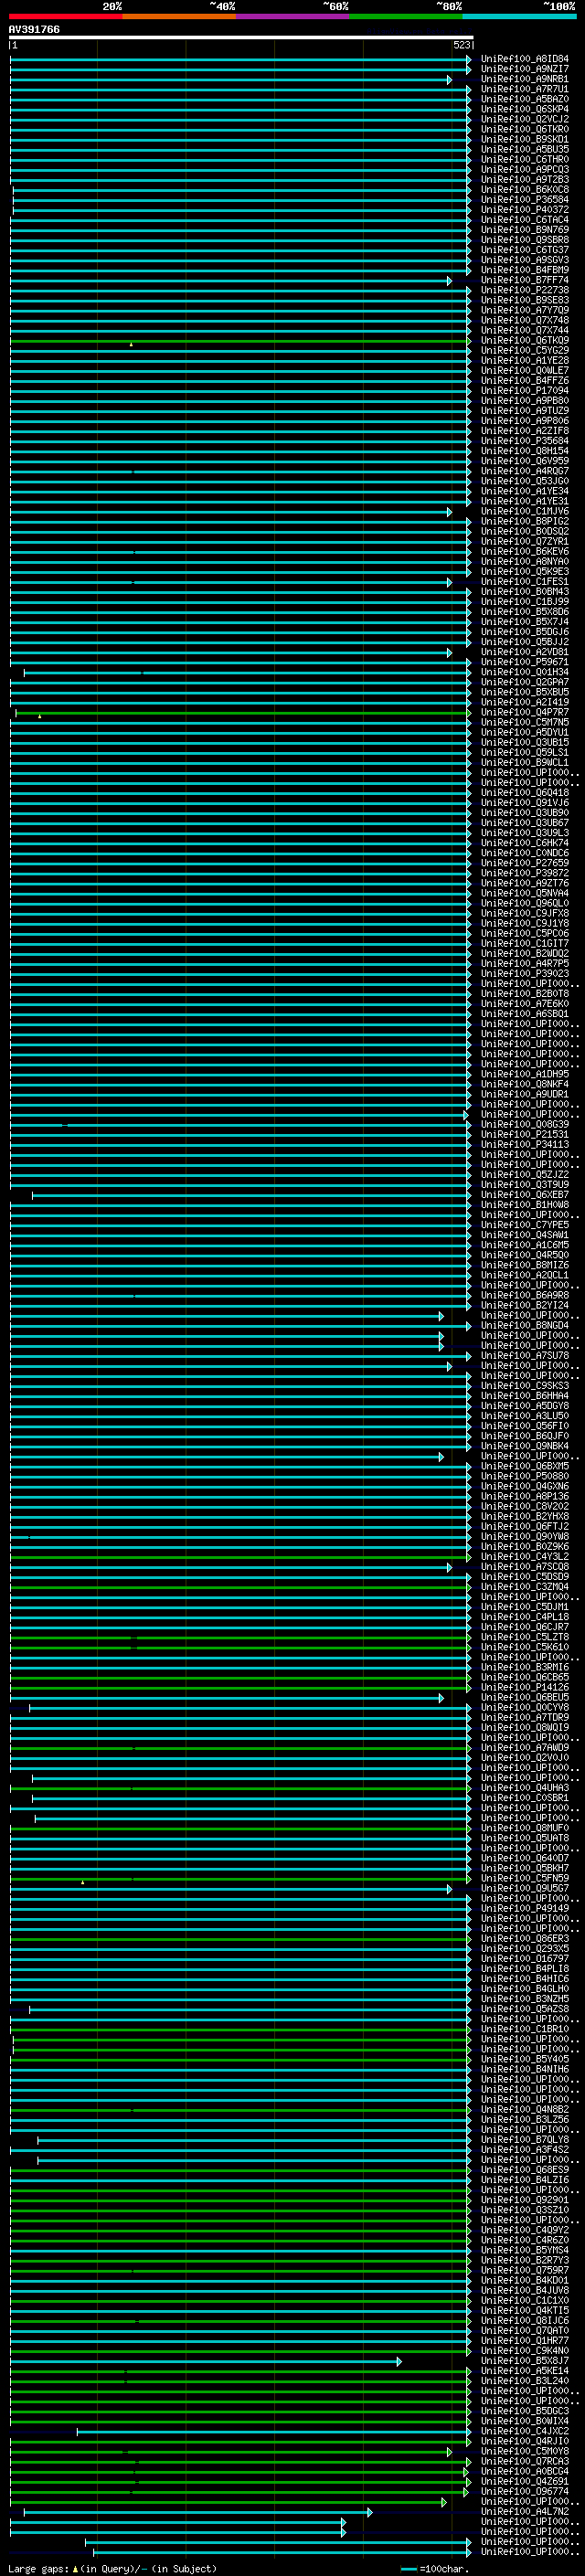Image resolution: width=585 pixels, height=2576 pixels.
Task: Click the Large gaps legend text
Action: [112, 2569]
